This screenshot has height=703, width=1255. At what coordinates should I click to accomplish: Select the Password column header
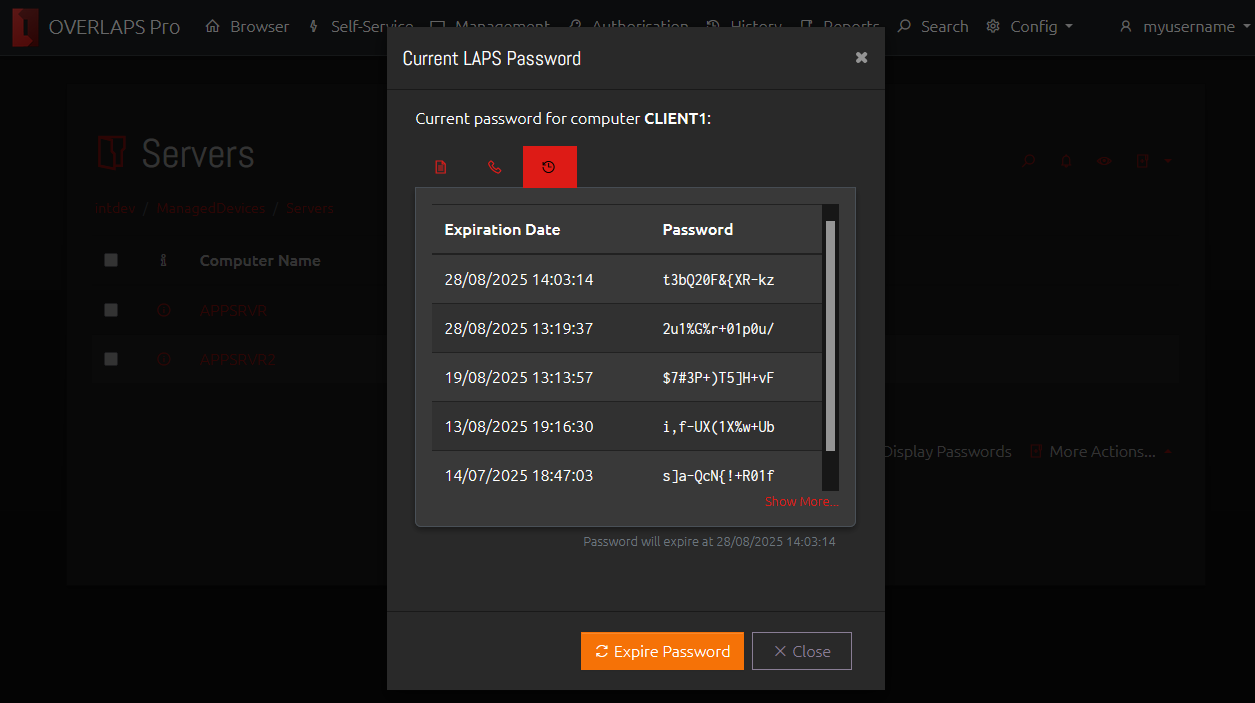tap(698, 229)
